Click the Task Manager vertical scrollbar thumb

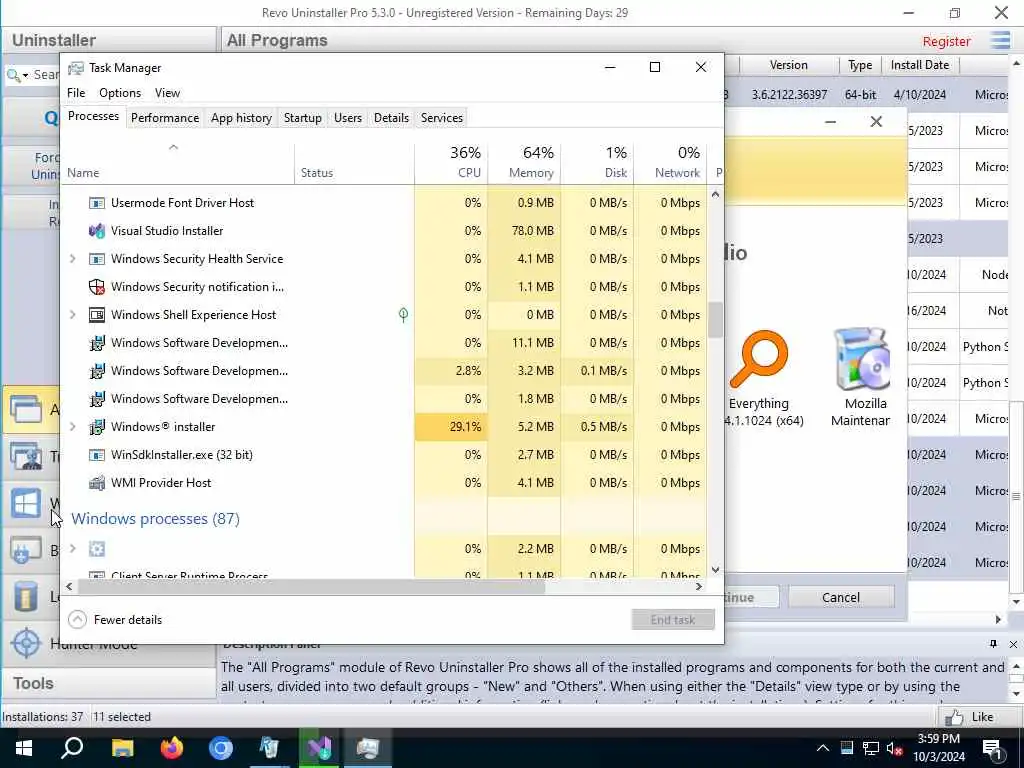click(715, 319)
